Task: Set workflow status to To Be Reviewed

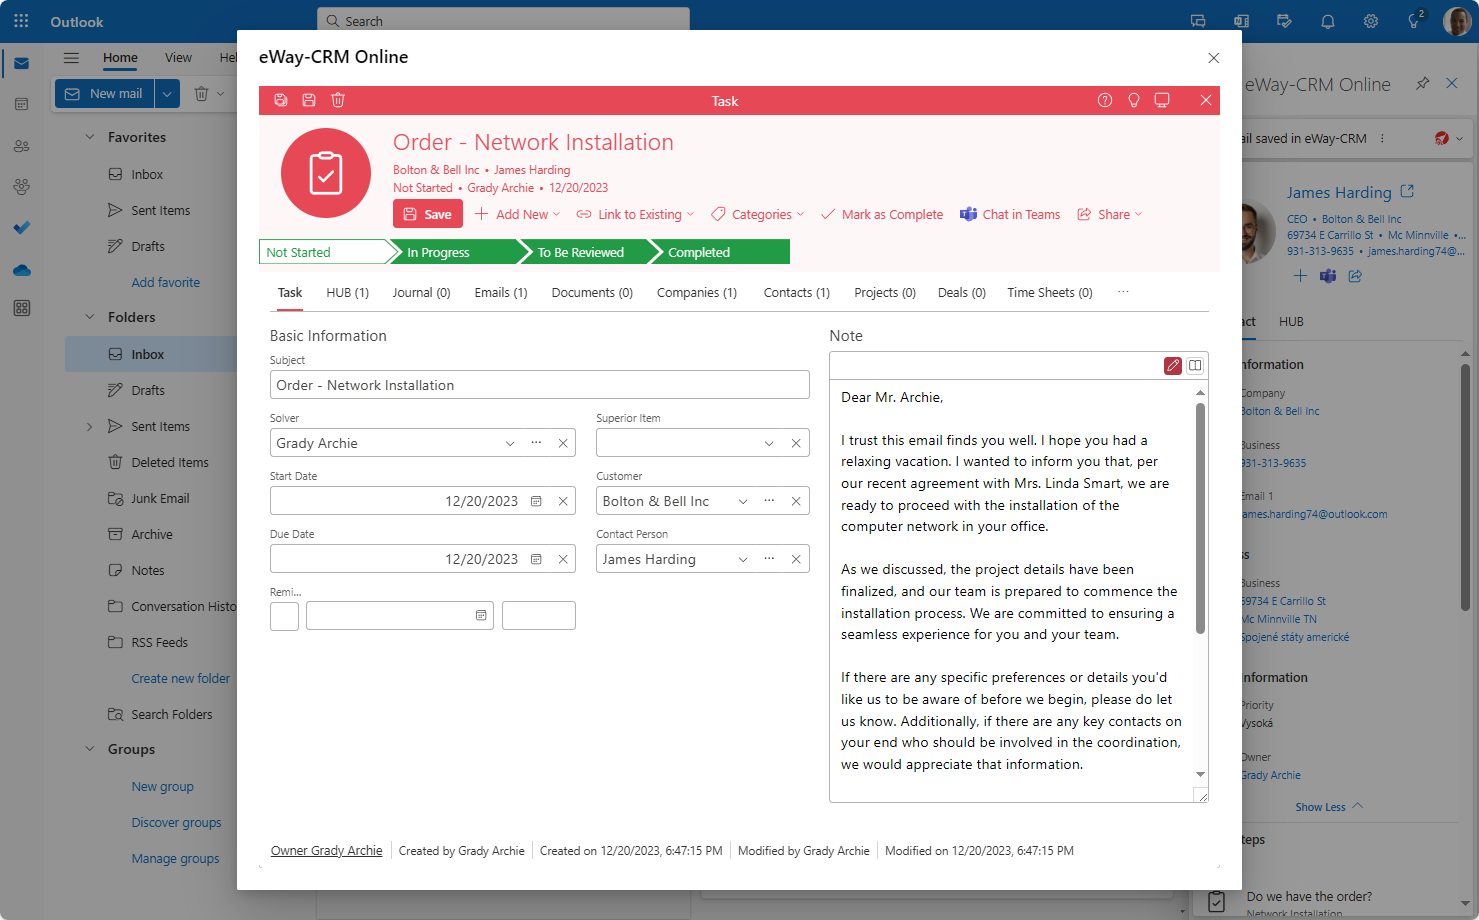Action: pos(586,252)
